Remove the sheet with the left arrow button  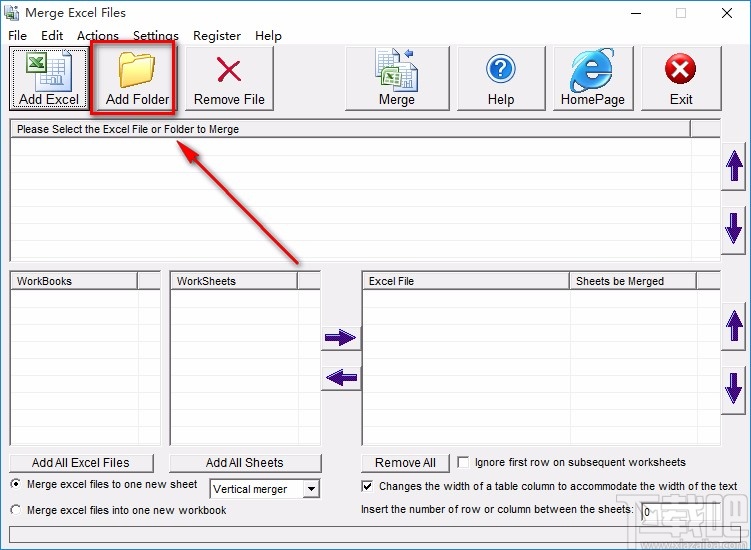tap(341, 378)
